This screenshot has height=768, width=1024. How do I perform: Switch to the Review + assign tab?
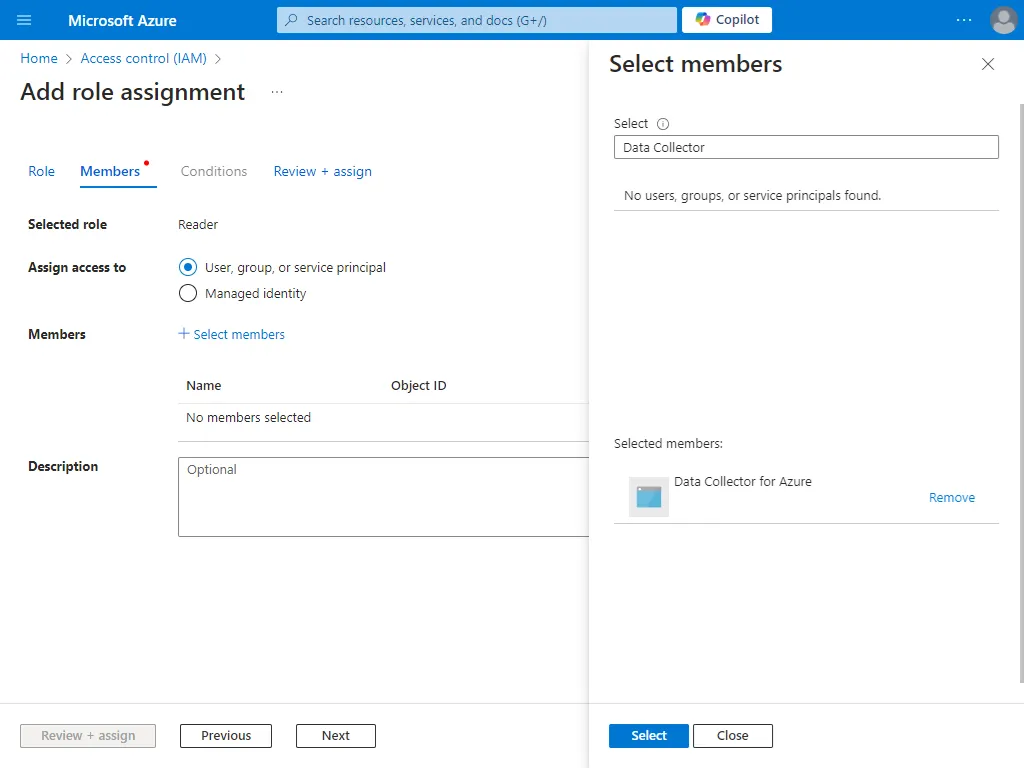point(323,171)
